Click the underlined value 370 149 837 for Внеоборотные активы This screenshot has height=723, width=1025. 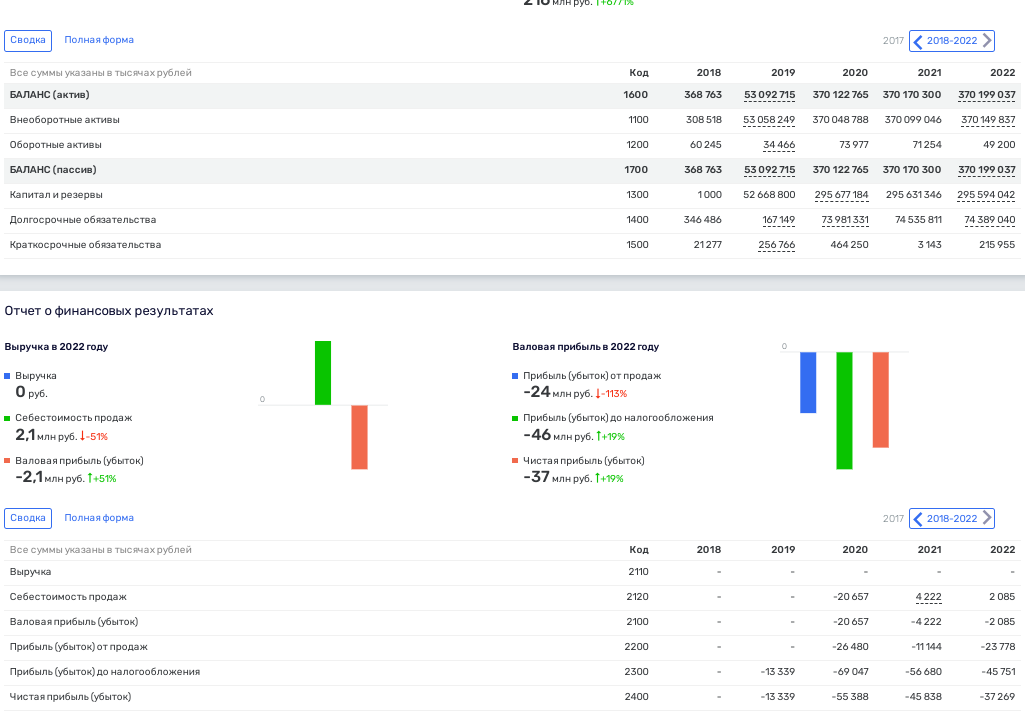click(988, 120)
